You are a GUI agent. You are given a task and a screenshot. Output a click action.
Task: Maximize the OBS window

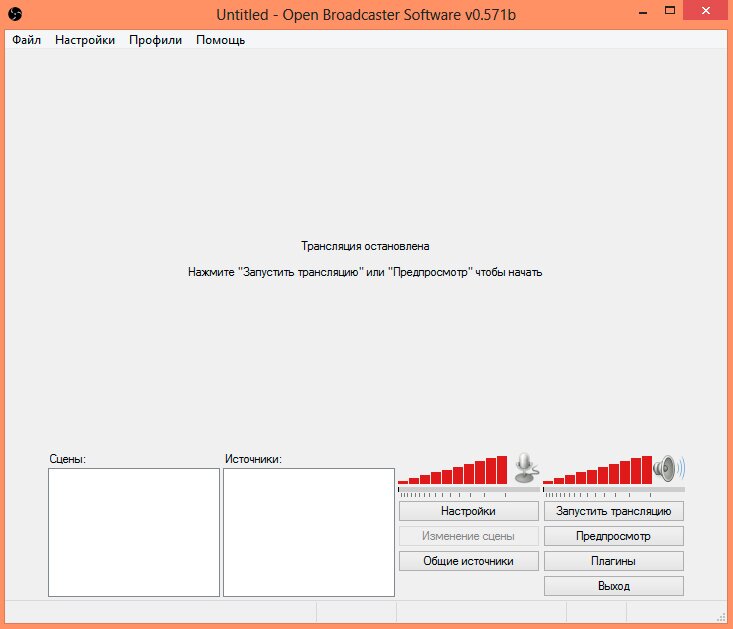click(x=670, y=11)
